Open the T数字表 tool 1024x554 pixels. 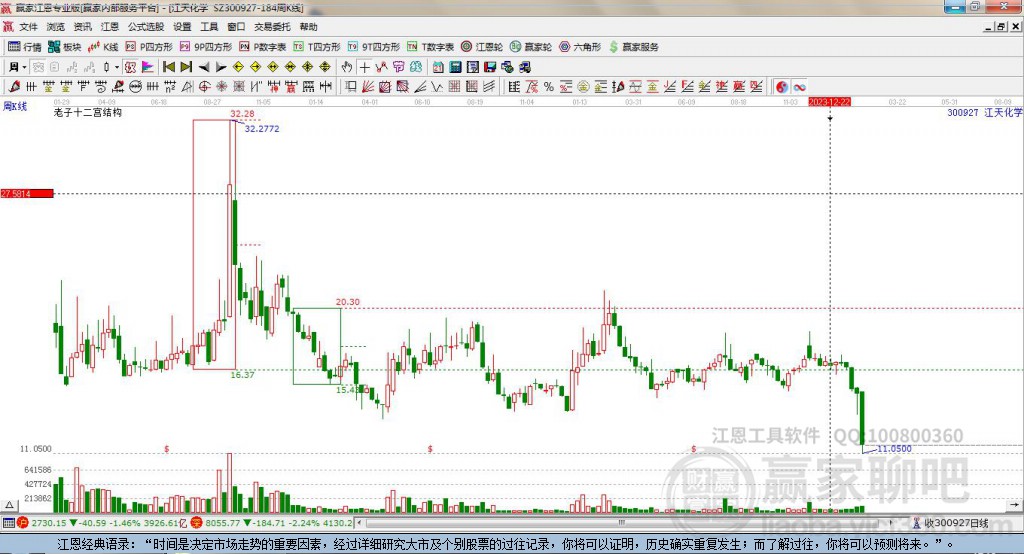430,47
